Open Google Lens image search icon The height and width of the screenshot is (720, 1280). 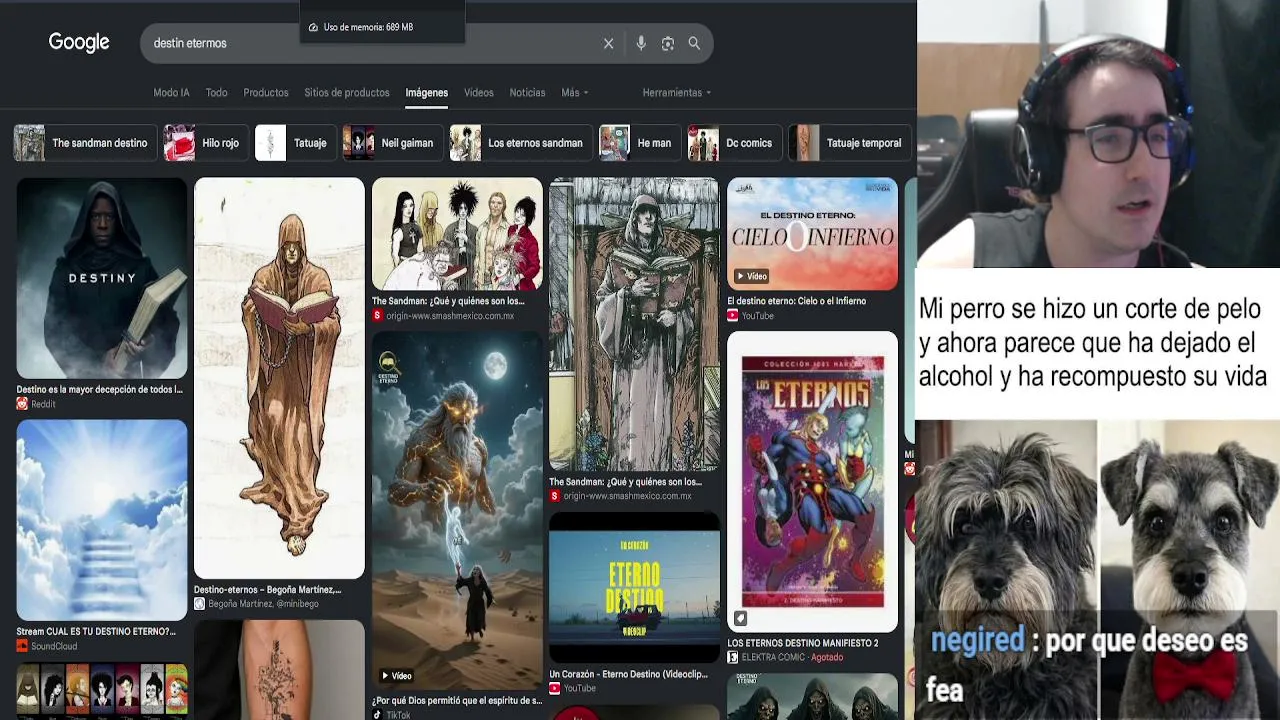[667, 43]
